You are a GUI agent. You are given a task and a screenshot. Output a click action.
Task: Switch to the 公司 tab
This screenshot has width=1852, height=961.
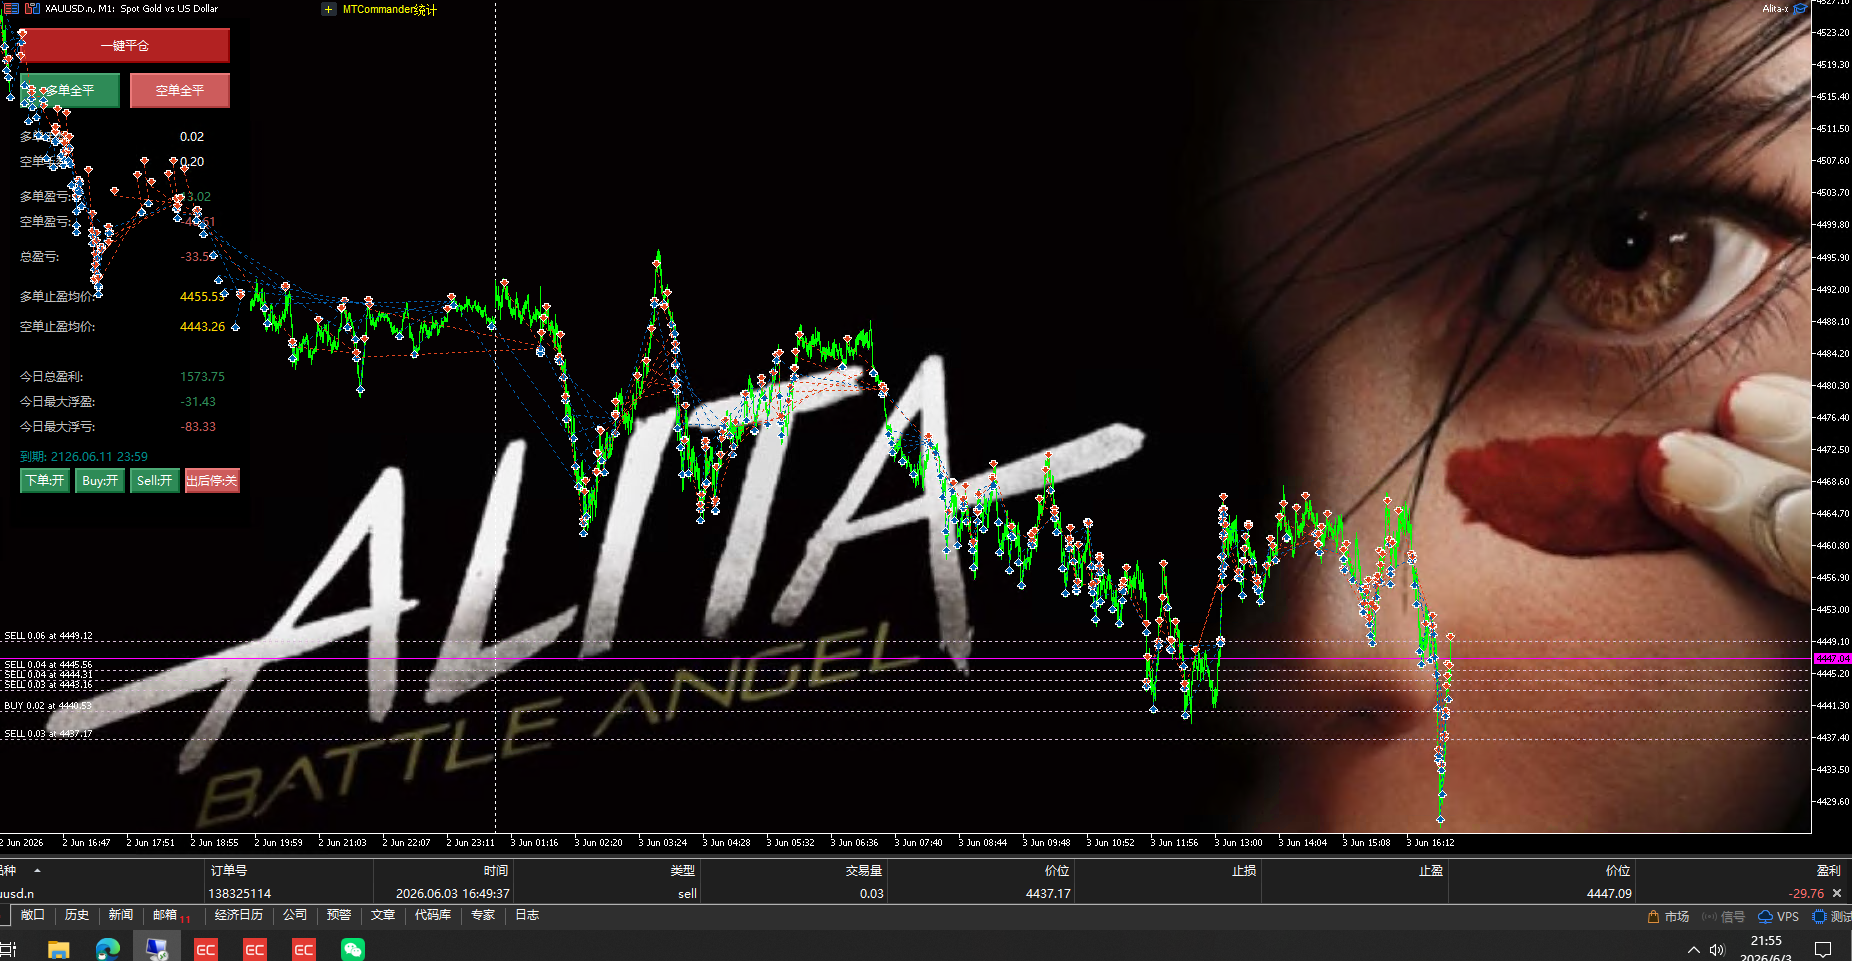point(294,915)
